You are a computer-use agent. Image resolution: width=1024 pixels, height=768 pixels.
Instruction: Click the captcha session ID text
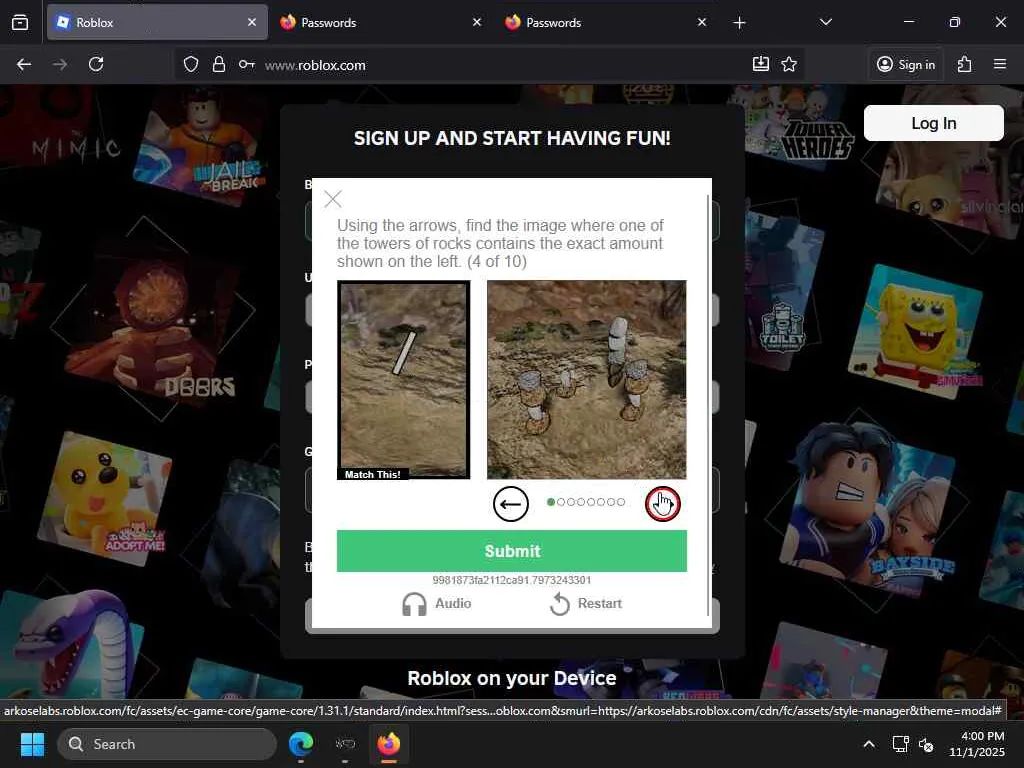pyautogui.click(x=512, y=580)
